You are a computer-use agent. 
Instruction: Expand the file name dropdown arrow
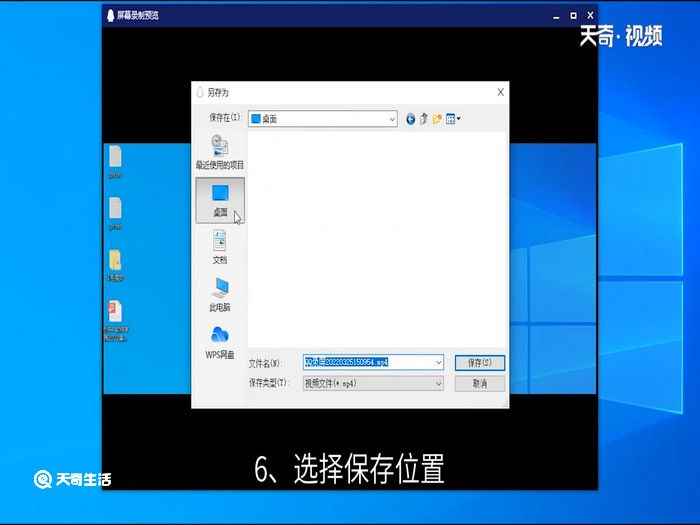pyautogui.click(x=438, y=362)
